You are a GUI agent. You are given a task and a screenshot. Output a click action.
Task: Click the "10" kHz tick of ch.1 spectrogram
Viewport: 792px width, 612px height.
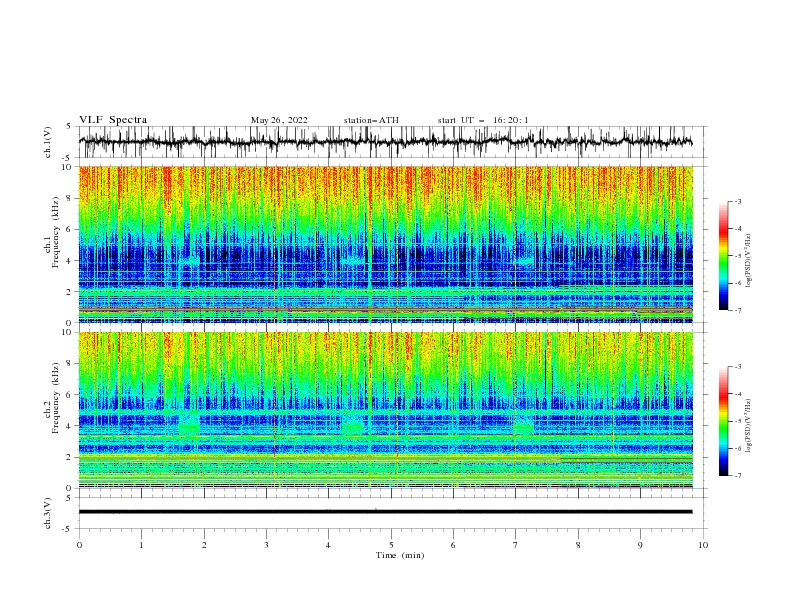pyautogui.click(x=67, y=167)
